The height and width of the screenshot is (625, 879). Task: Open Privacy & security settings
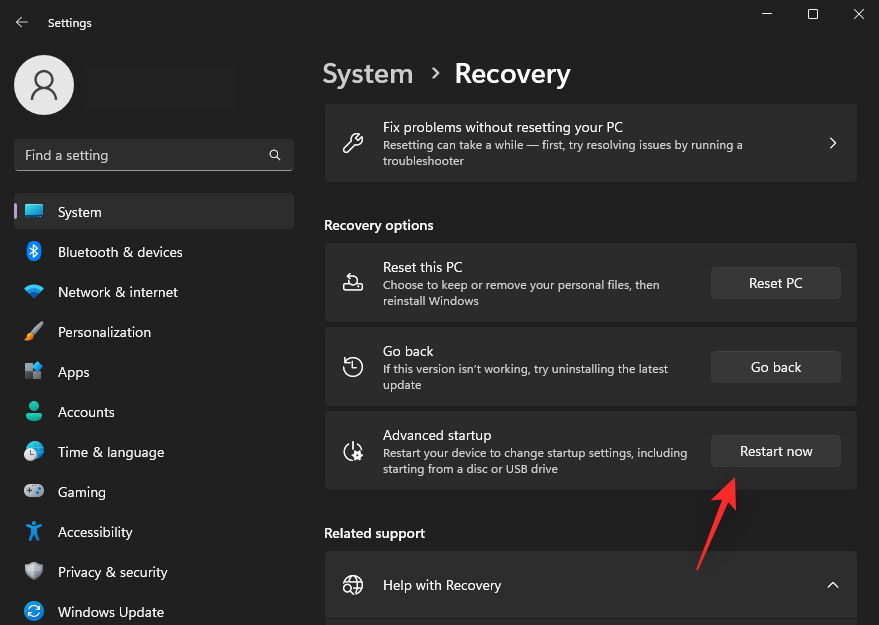click(112, 572)
